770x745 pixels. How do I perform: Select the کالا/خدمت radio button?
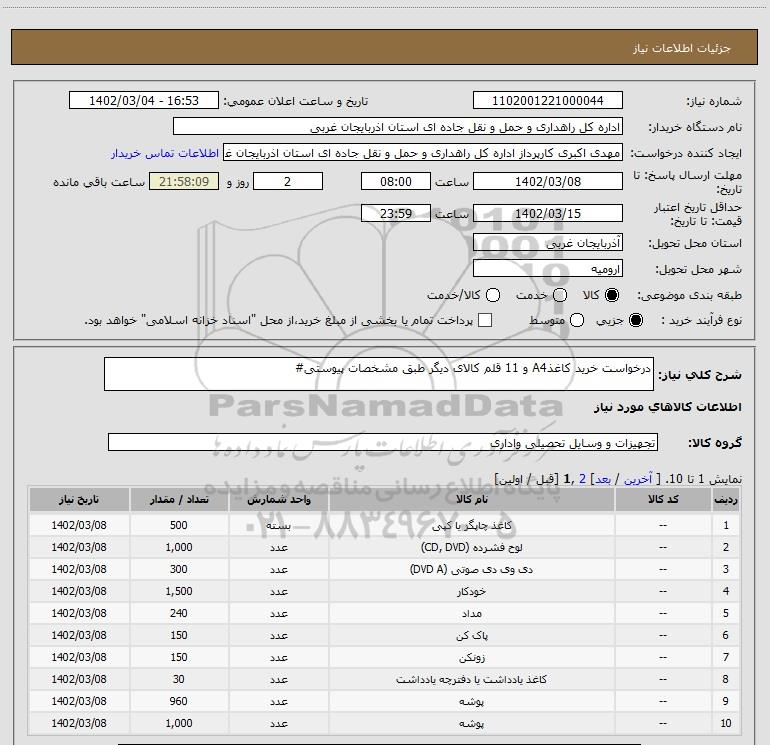pos(493,295)
